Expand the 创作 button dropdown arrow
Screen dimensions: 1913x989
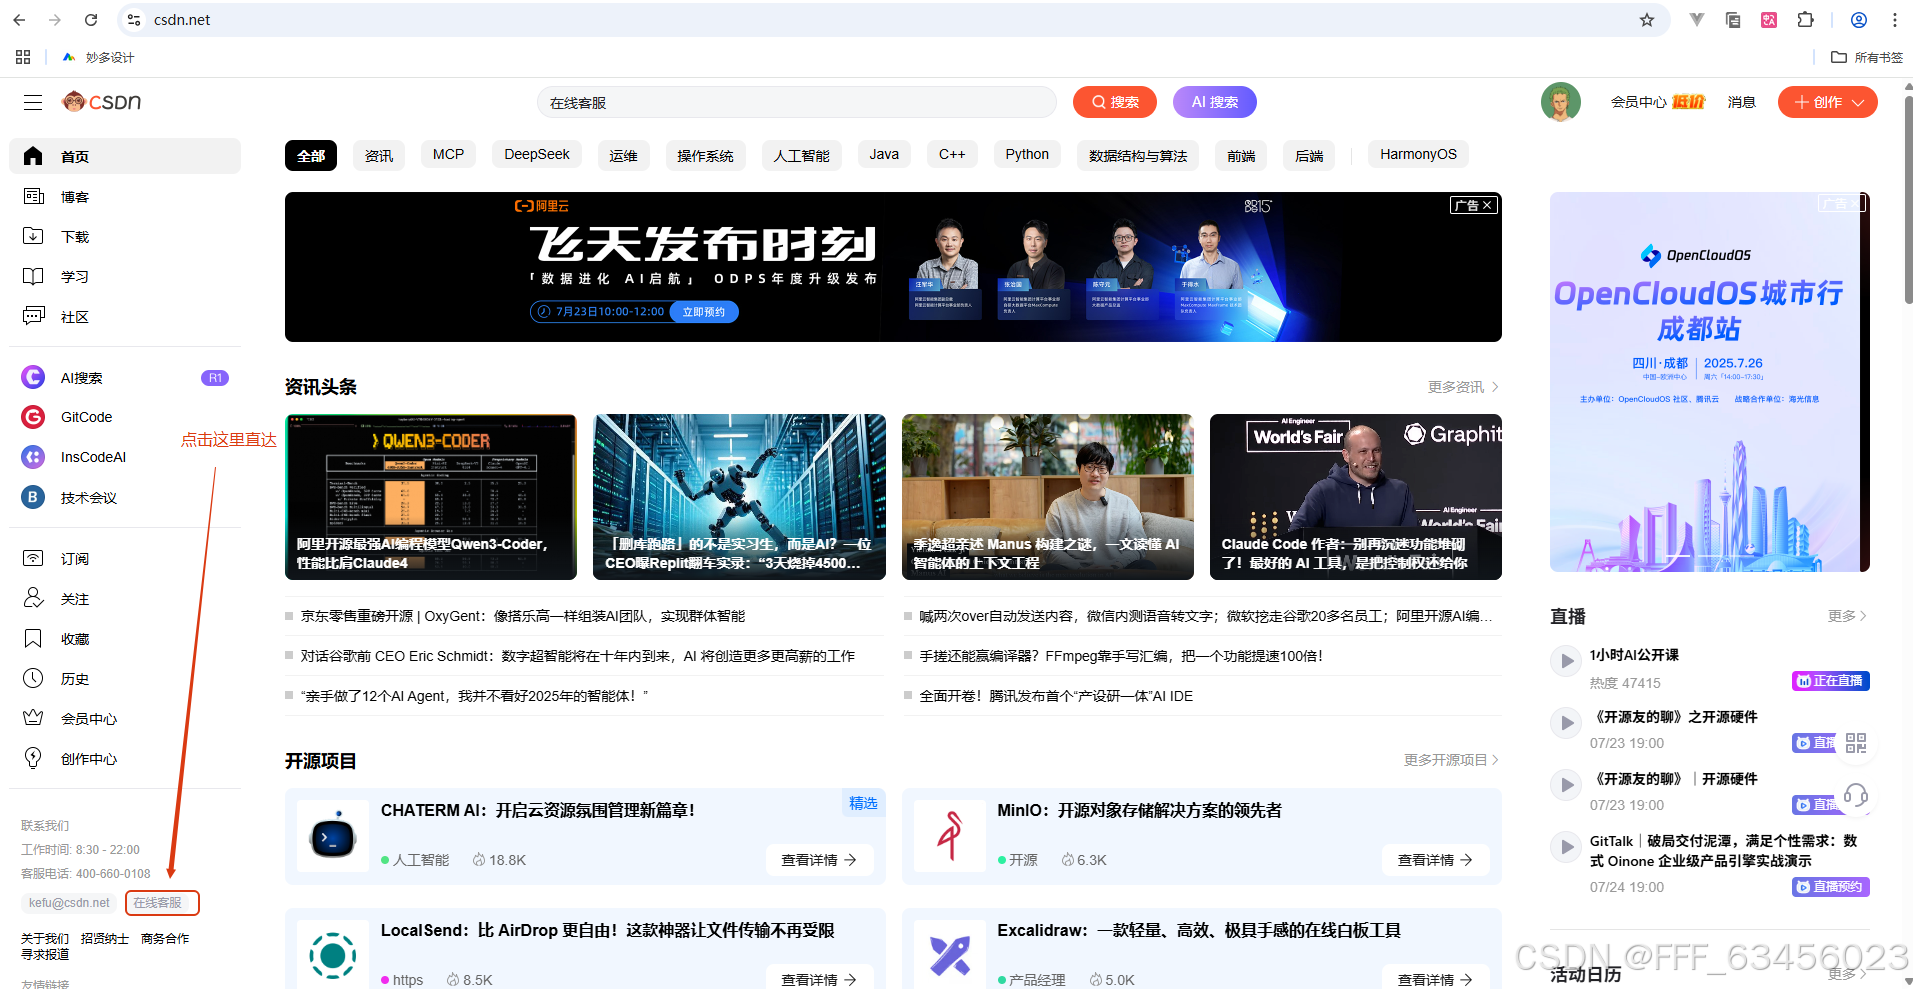pyautogui.click(x=1858, y=102)
